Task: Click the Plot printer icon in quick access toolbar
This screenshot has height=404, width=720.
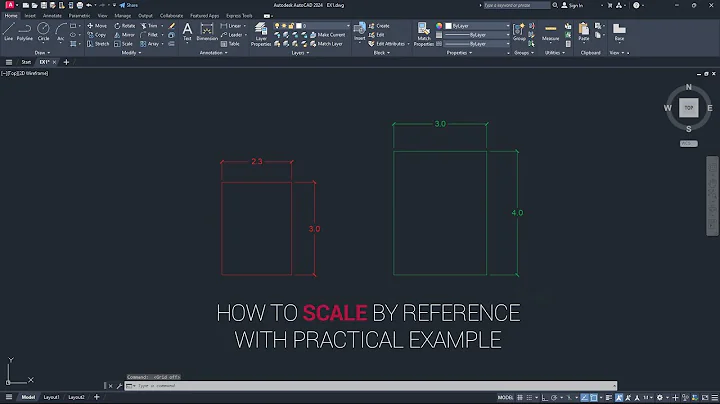Action: (x=79, y=5)
